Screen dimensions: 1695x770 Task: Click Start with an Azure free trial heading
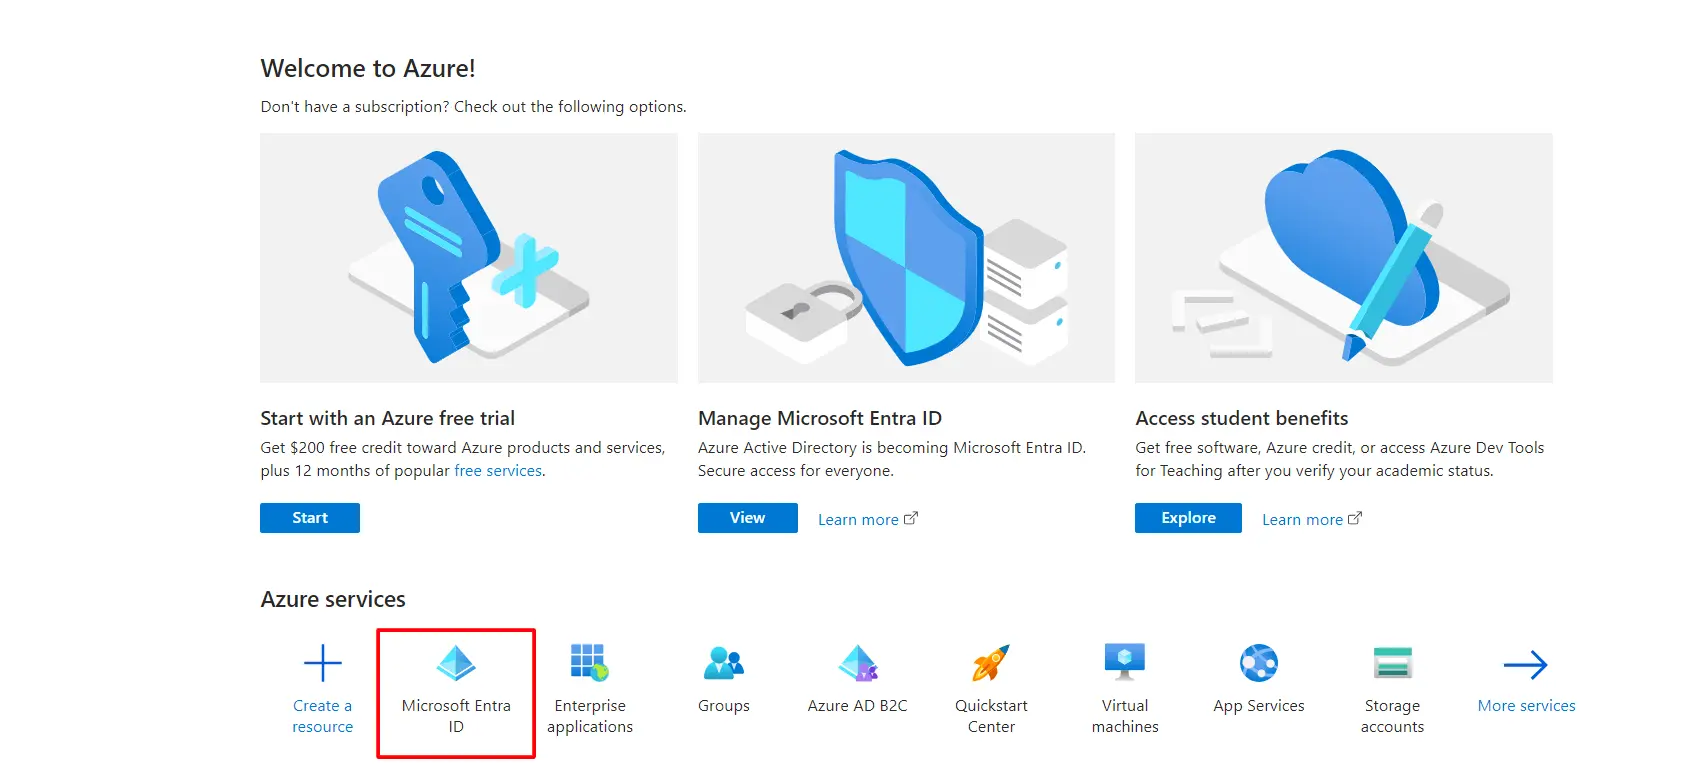[388, 418]
